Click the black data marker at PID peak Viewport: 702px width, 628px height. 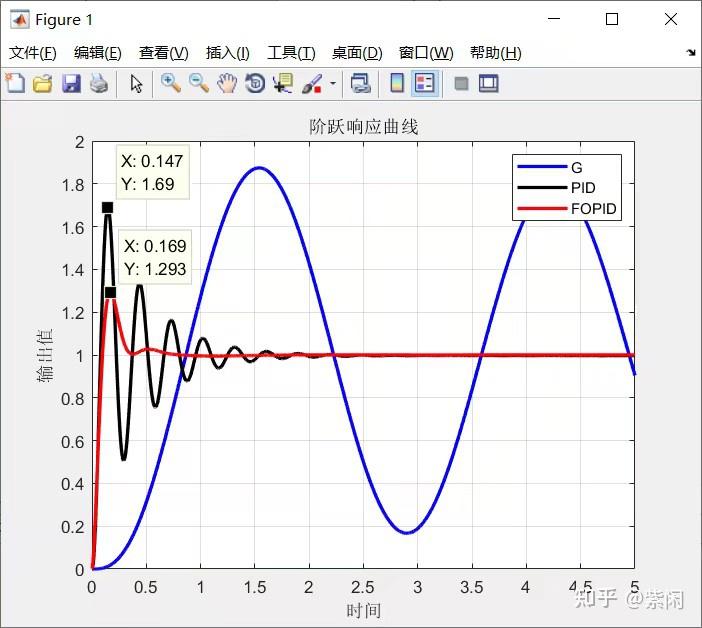click(107, 208)
